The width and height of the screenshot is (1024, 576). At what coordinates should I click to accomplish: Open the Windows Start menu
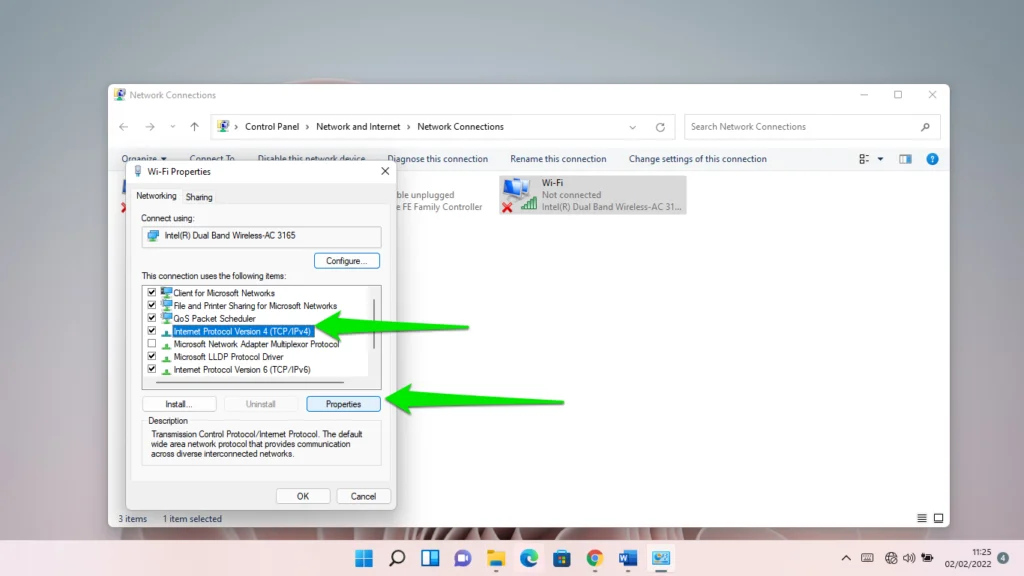pyautogui.click(x=364, y=558)
